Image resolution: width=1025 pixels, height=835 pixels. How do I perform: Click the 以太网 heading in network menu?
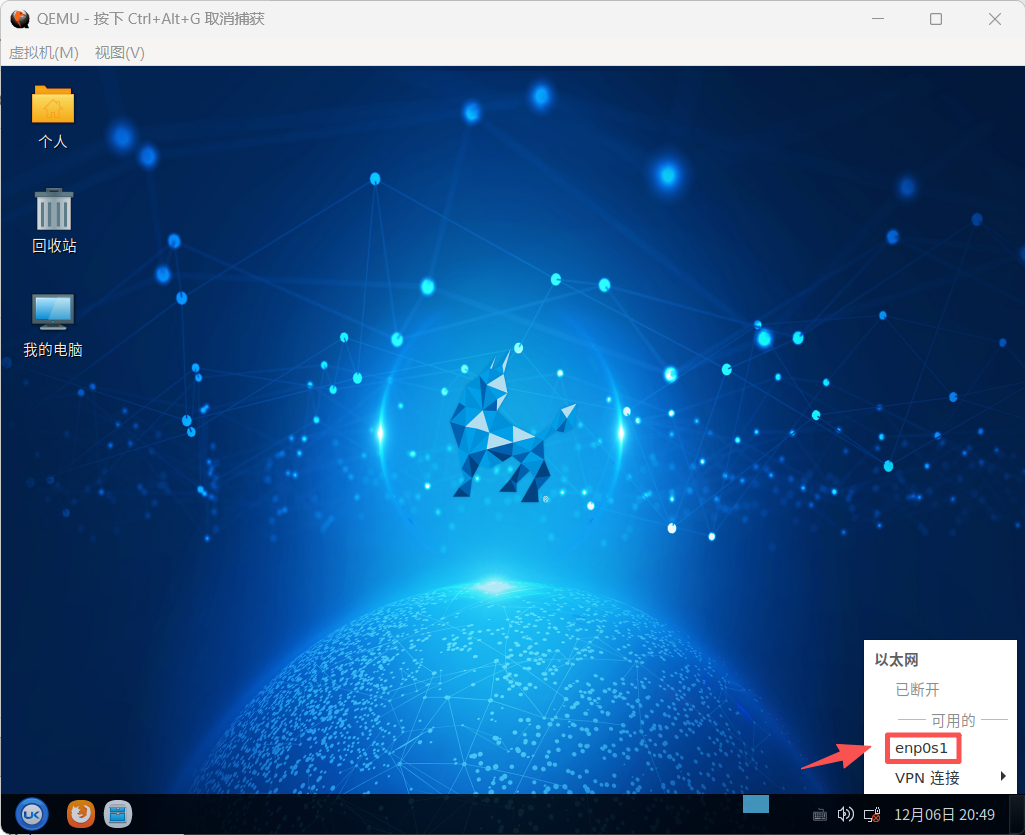tap(896, 660)
